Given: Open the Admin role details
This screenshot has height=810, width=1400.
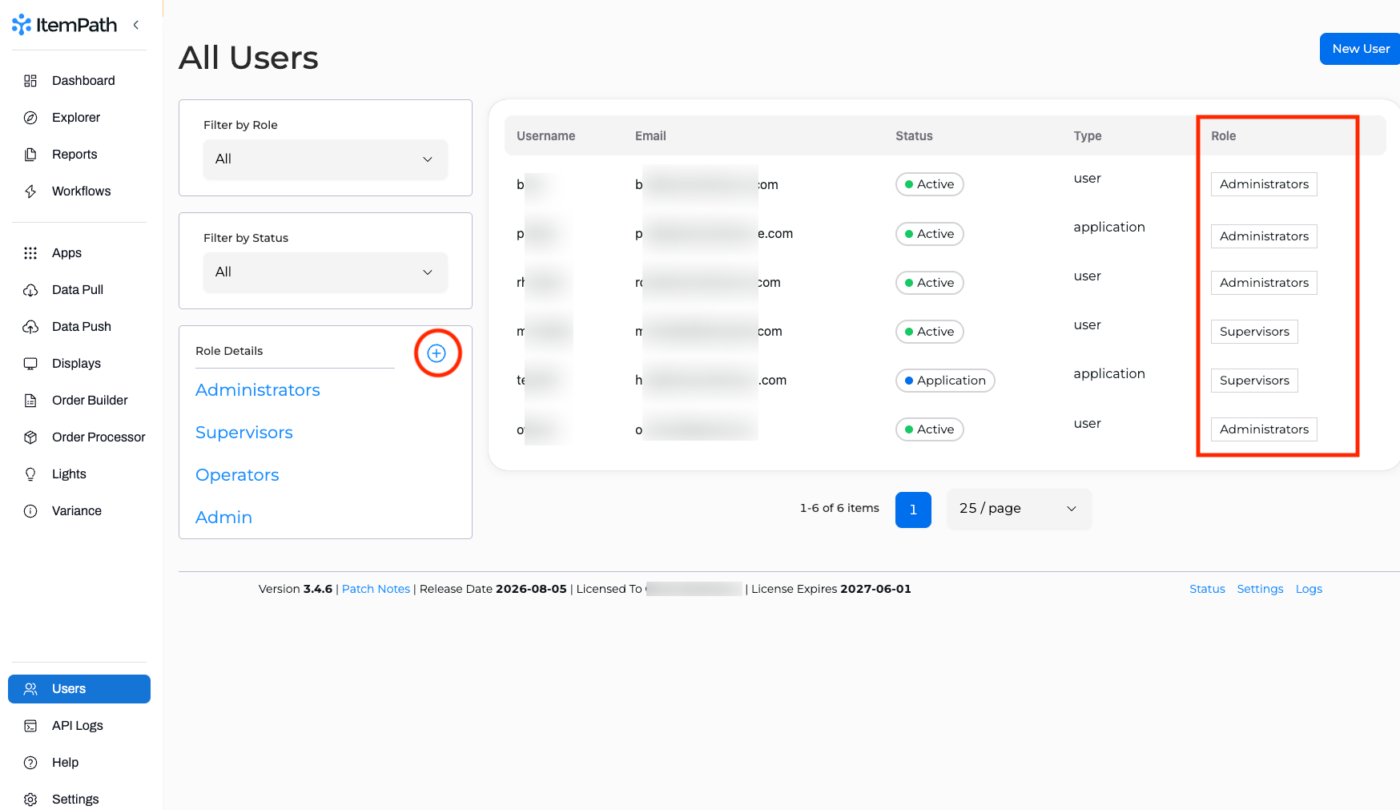Looking at the screenshot, I should tap(224, 518).
